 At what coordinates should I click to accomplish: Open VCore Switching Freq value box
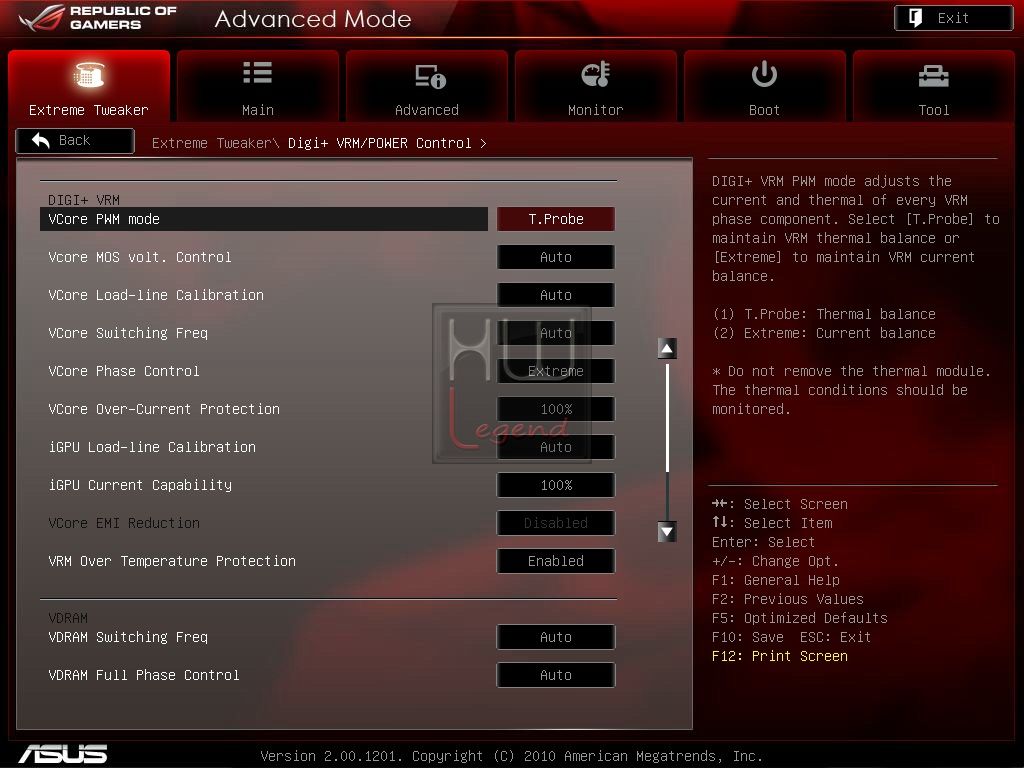(556, 333)
